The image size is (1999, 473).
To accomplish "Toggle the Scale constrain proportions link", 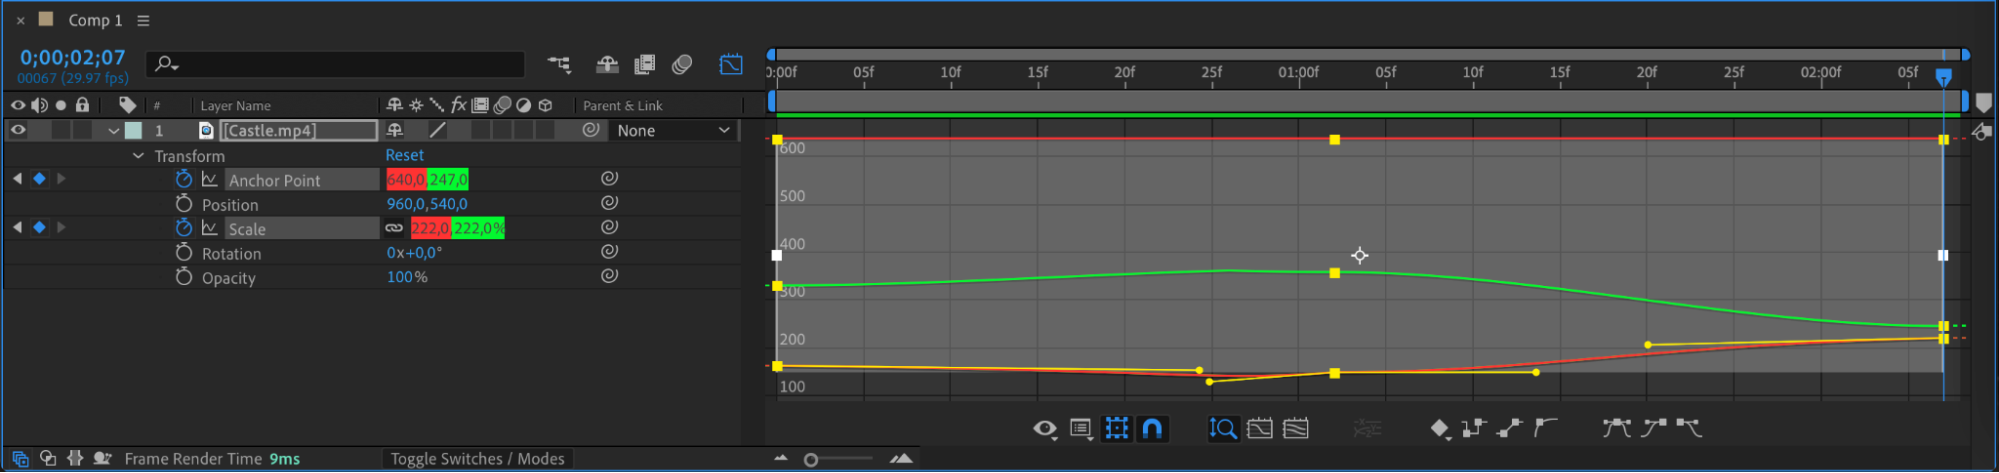I will tap(395, 228).
